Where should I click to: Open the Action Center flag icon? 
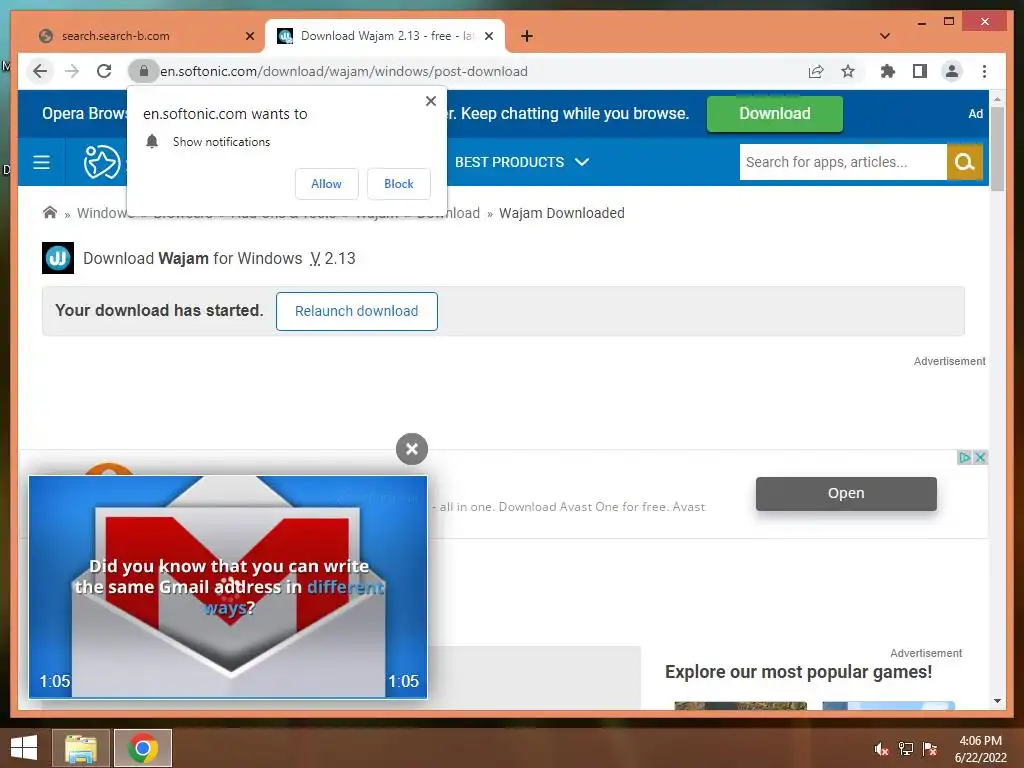tap(930, 749)
